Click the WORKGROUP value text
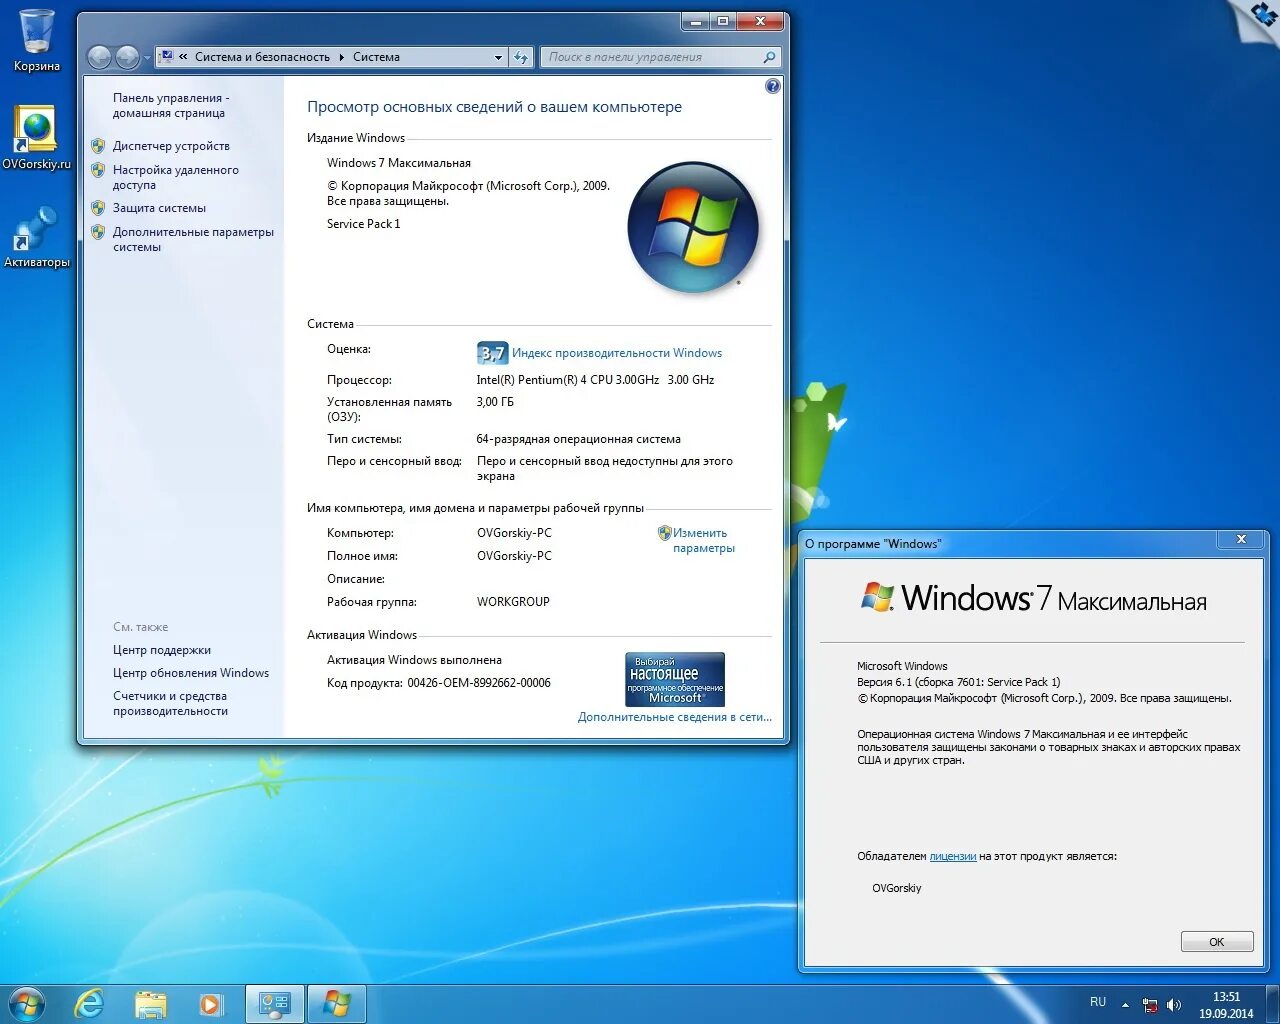 point(513,602)
